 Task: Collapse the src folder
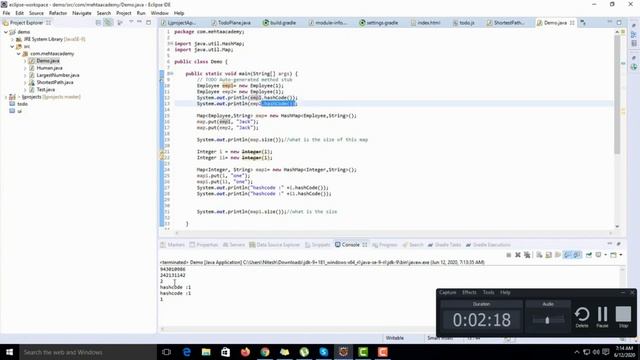click(x=12, y=47)
